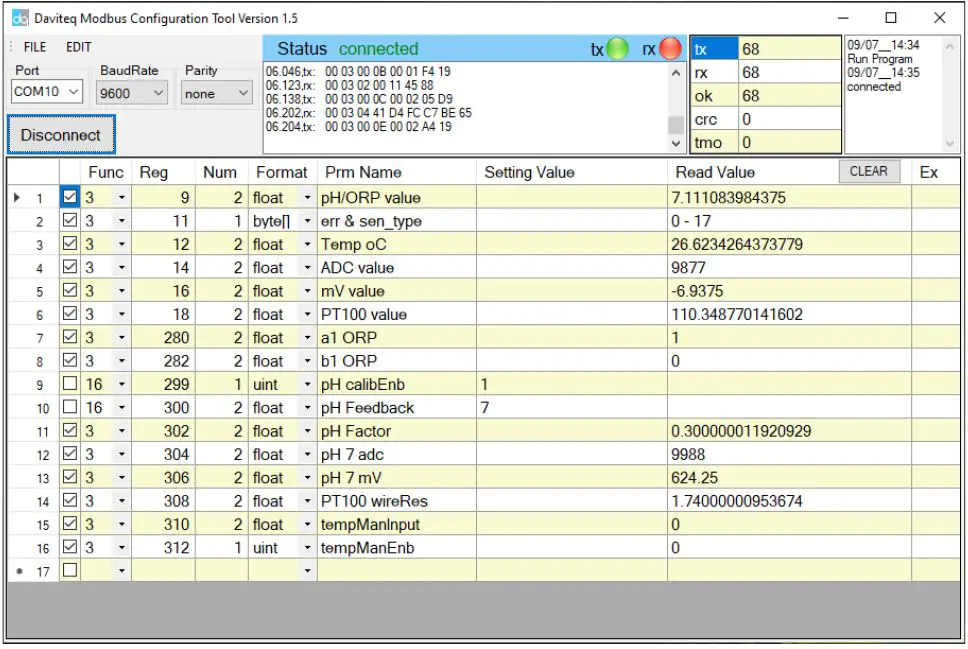Toggle the tempManEnb row checkbox
The height and width of the screenshot is (649, 968).
coord(70,547)
